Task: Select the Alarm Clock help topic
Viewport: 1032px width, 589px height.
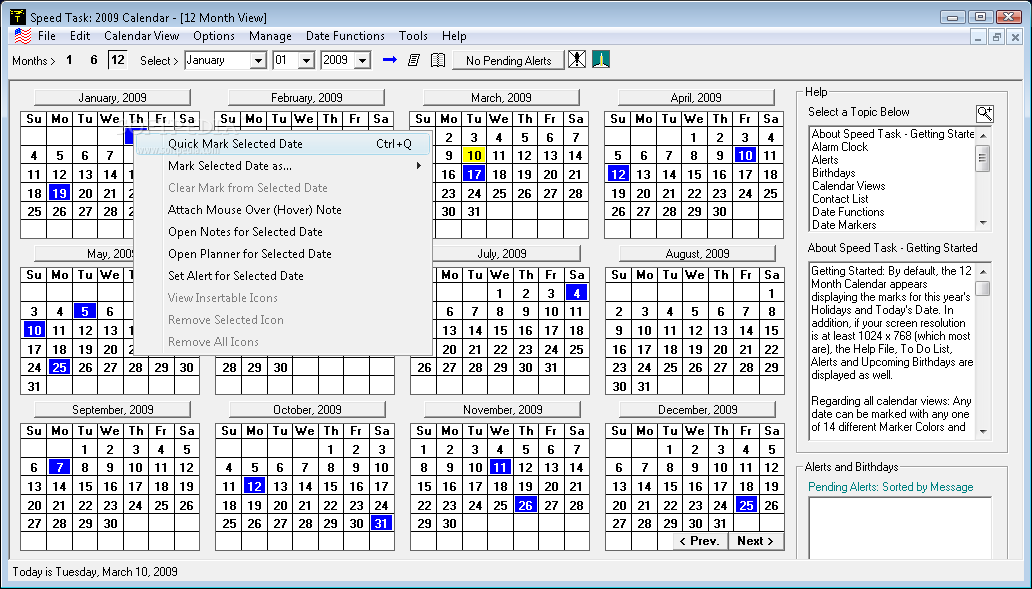Action: pos(839,147)
